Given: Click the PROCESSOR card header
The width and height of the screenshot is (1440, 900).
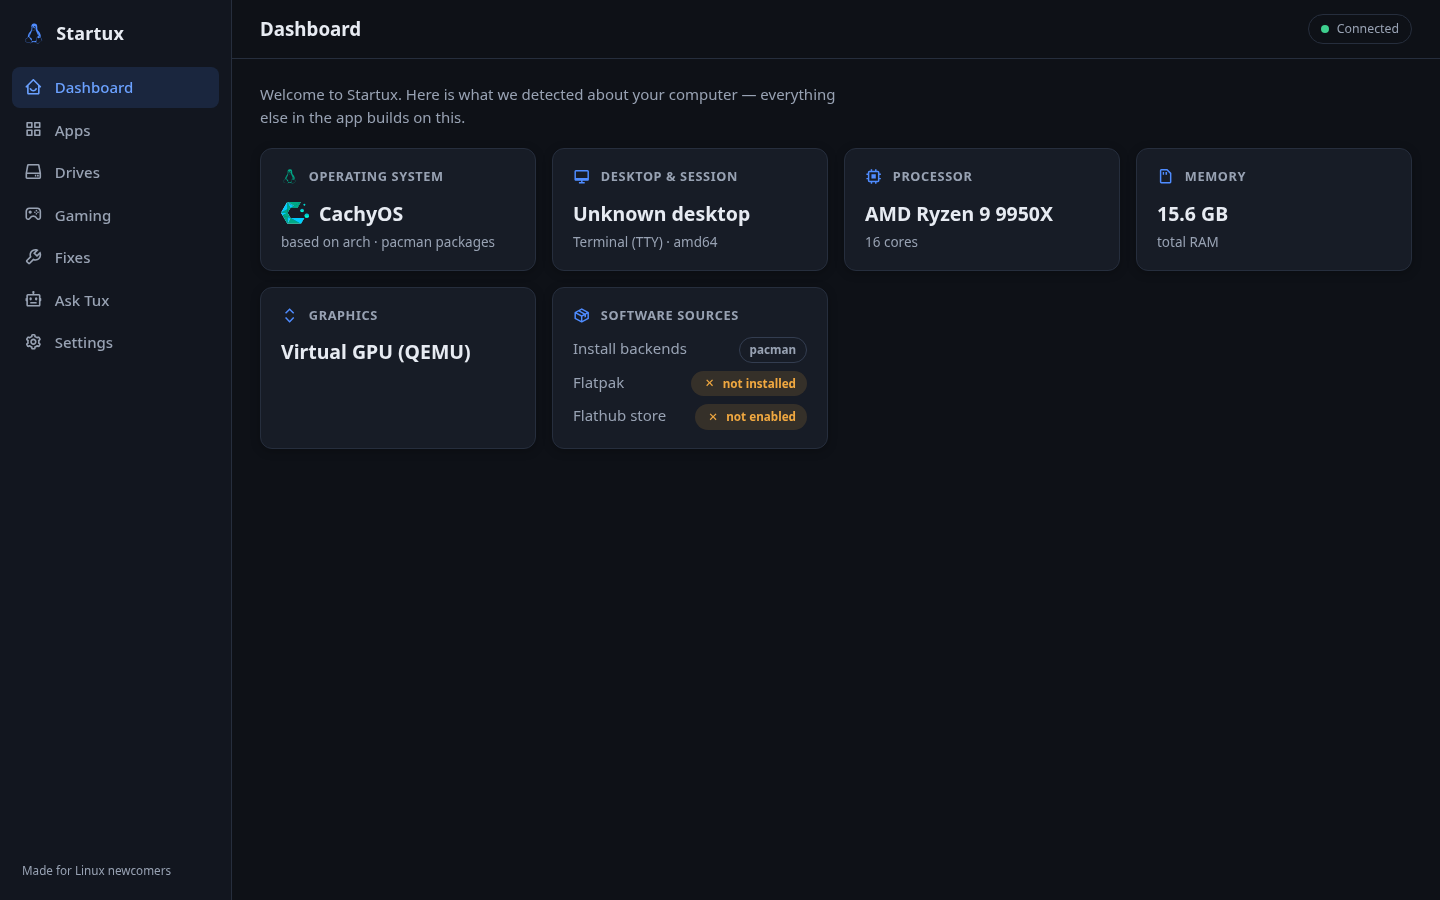Looking at the screenshot, I should tap(932, 176).
